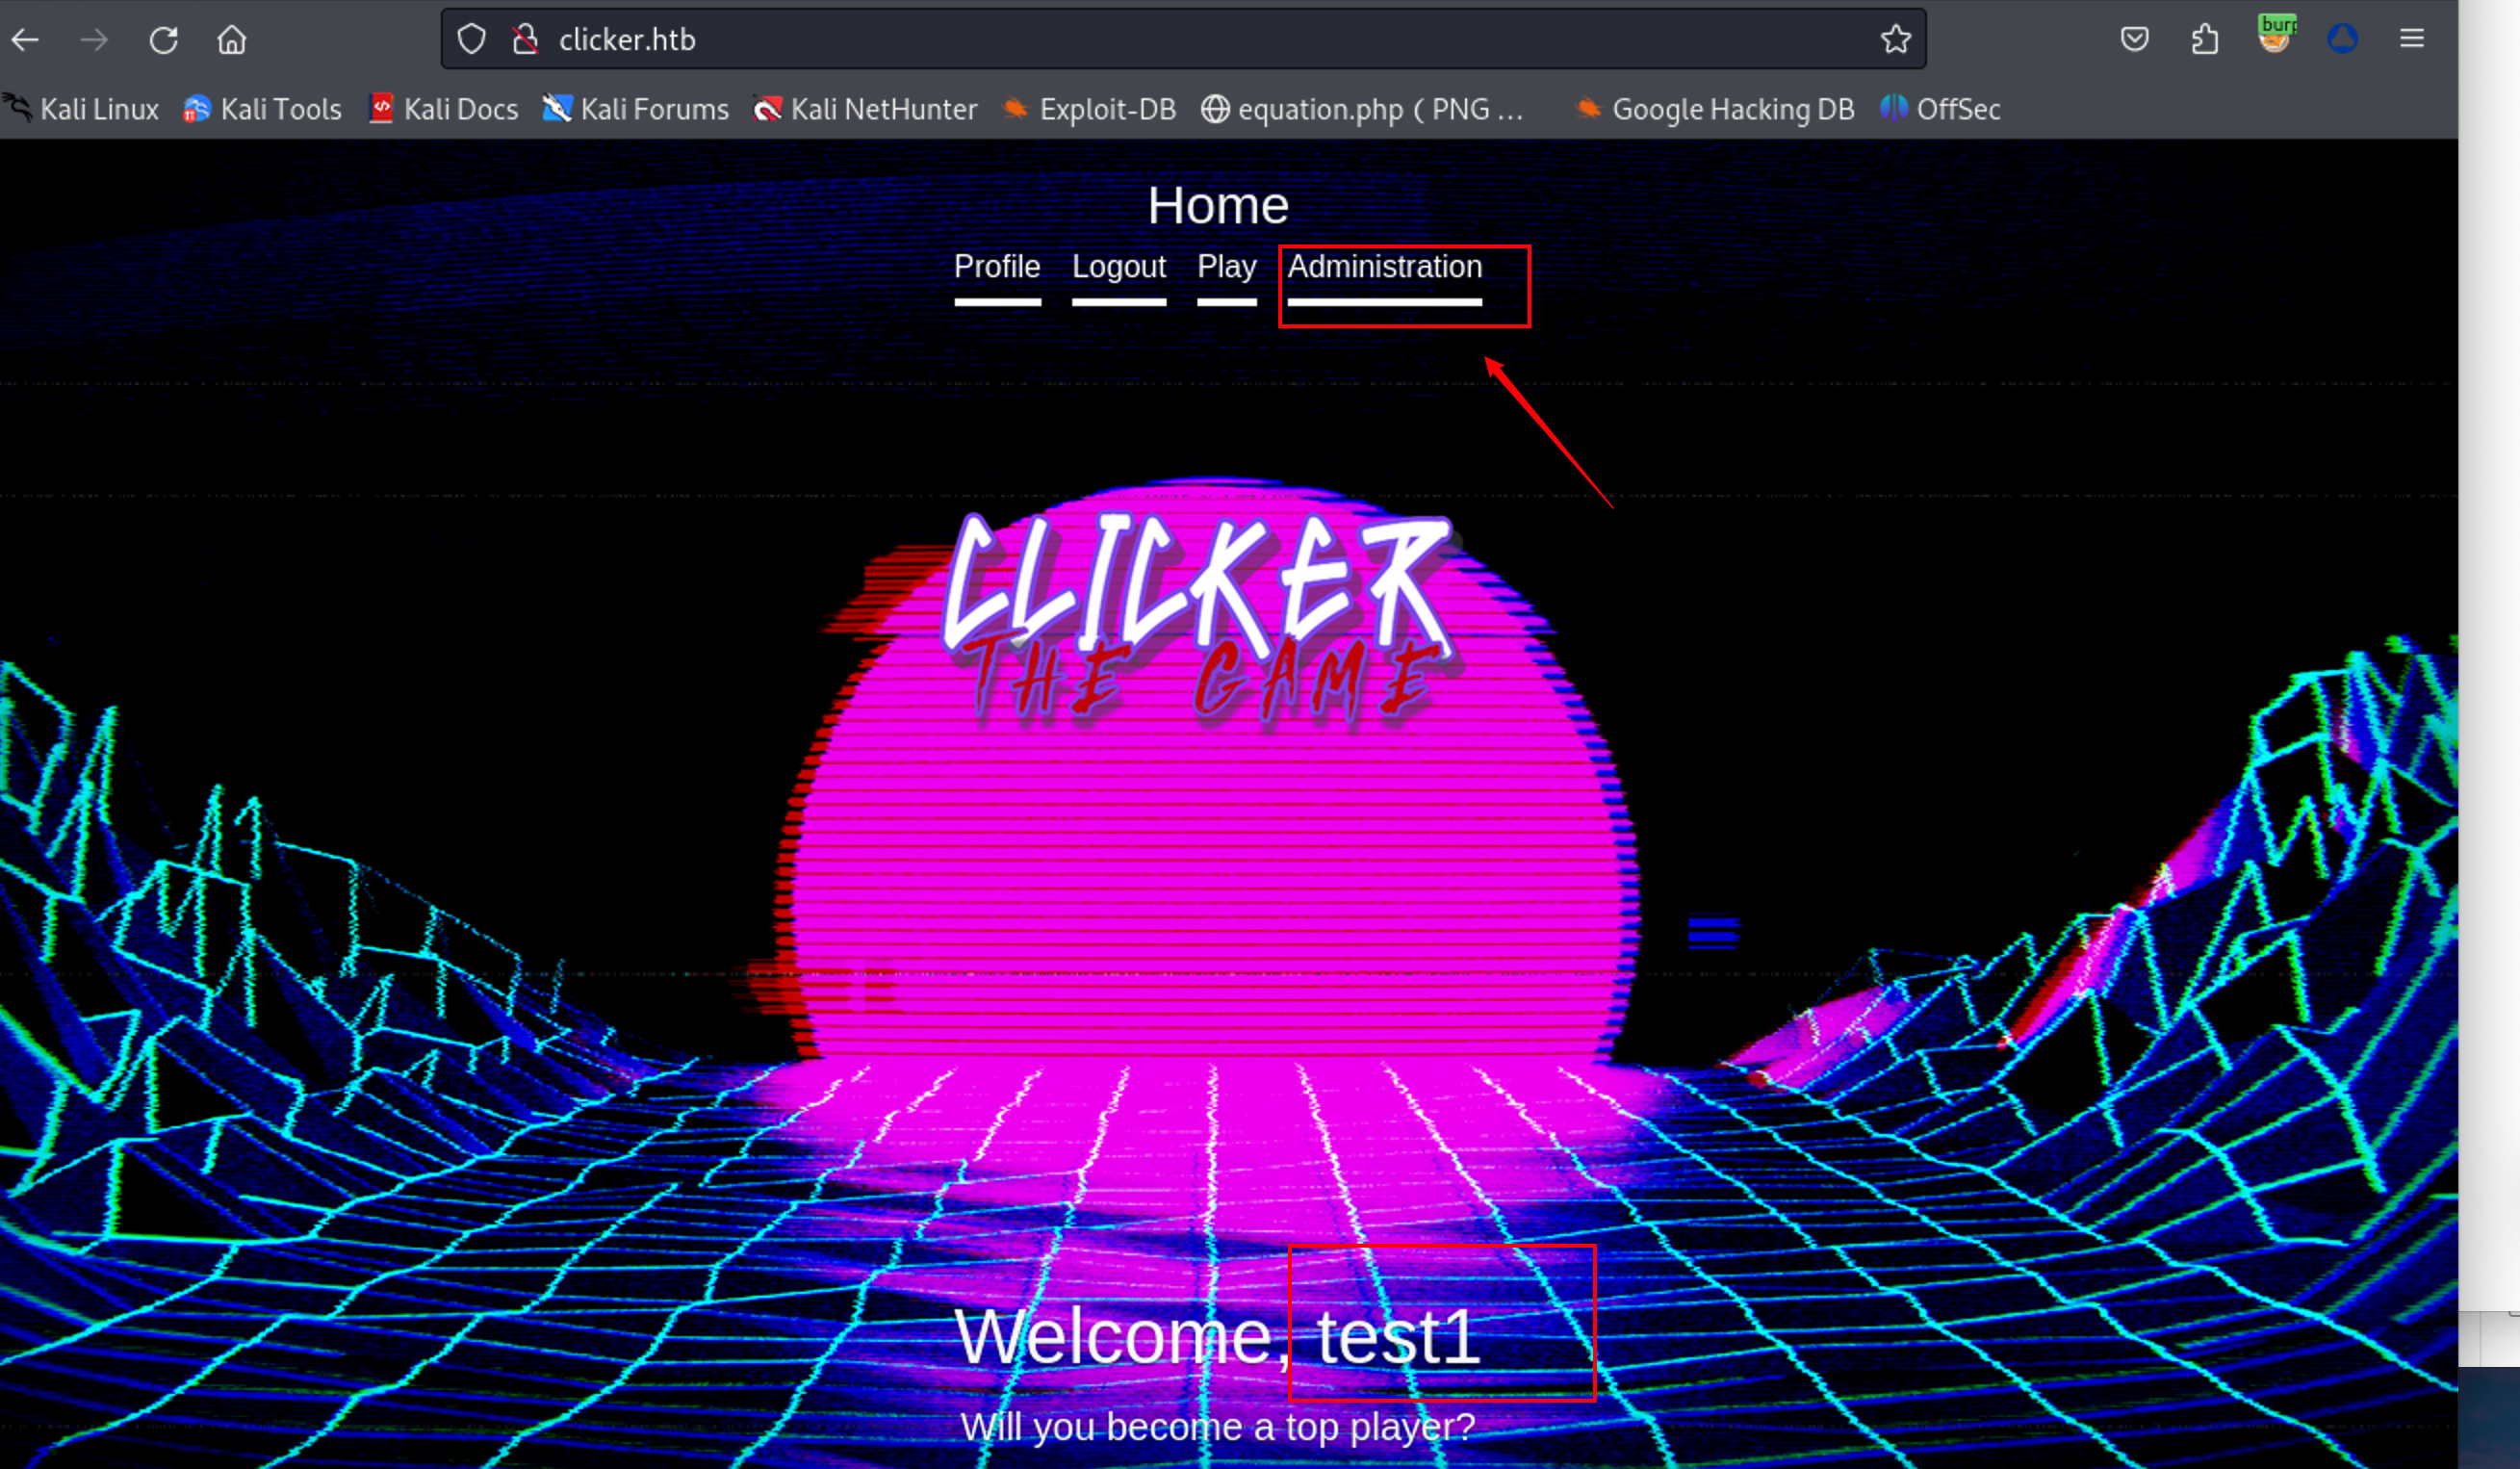Click the Logout navigation link
Screen dimensions: 2520x1469
click(1118, 267)
